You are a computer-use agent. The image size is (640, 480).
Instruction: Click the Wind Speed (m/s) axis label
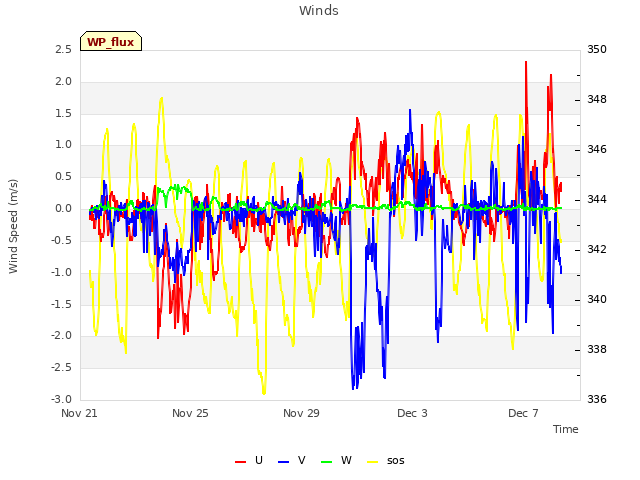coord(13,226)
